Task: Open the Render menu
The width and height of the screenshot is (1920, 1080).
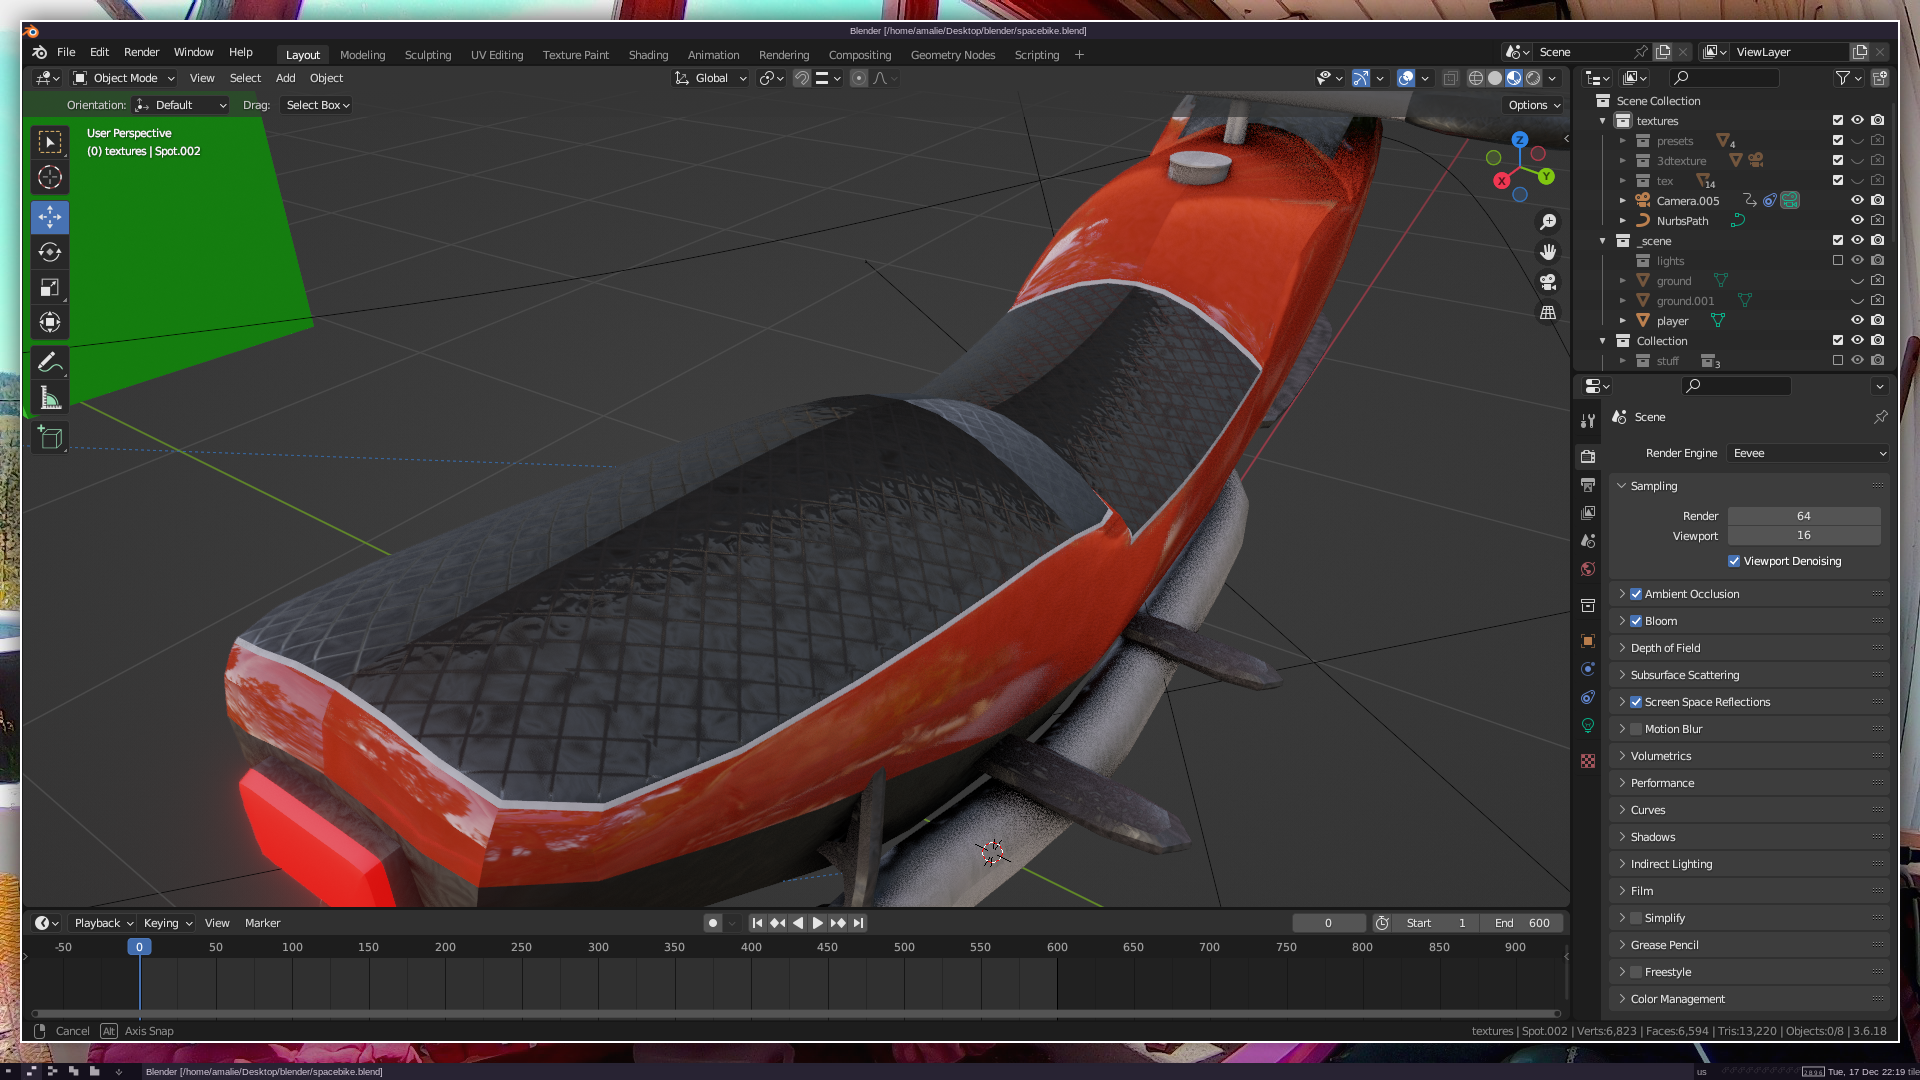Action: click(x=141, y=52)
